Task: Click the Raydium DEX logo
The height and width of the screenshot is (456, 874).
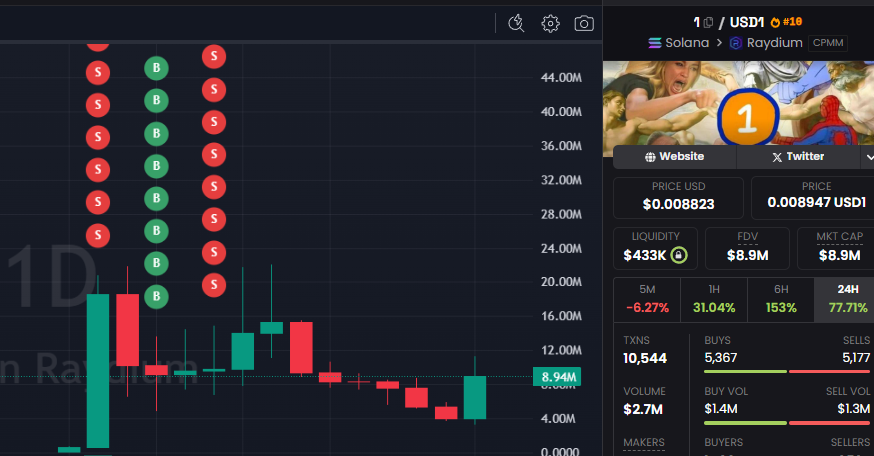Action: 737,43
